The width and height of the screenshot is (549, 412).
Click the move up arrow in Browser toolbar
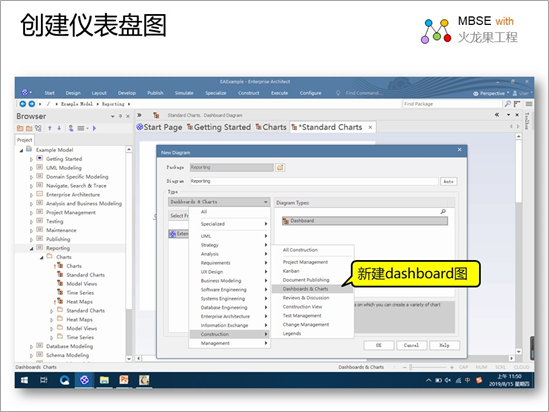[x=50, y=128]
